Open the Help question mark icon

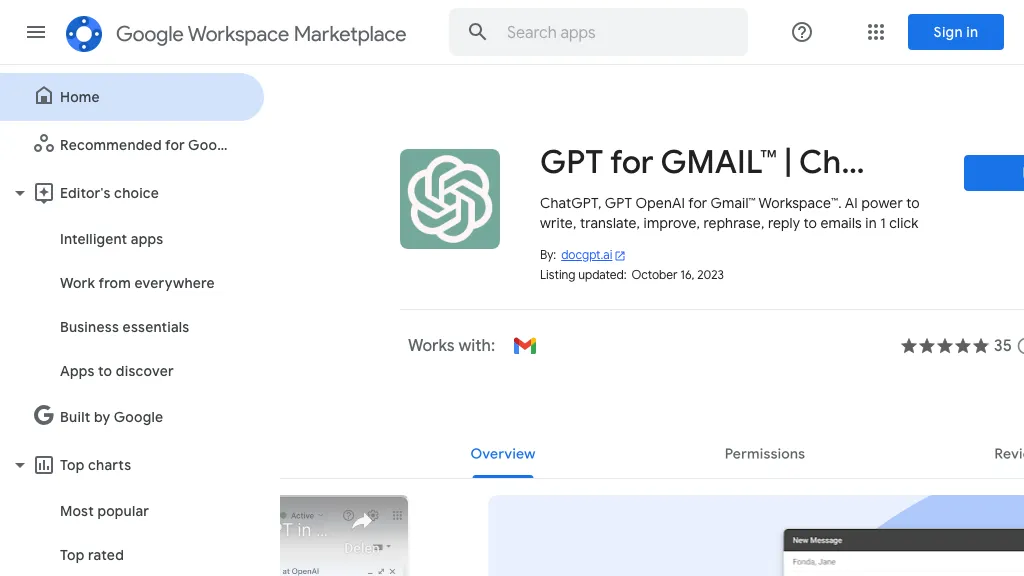pyautogui.click(x=801, y=32)
